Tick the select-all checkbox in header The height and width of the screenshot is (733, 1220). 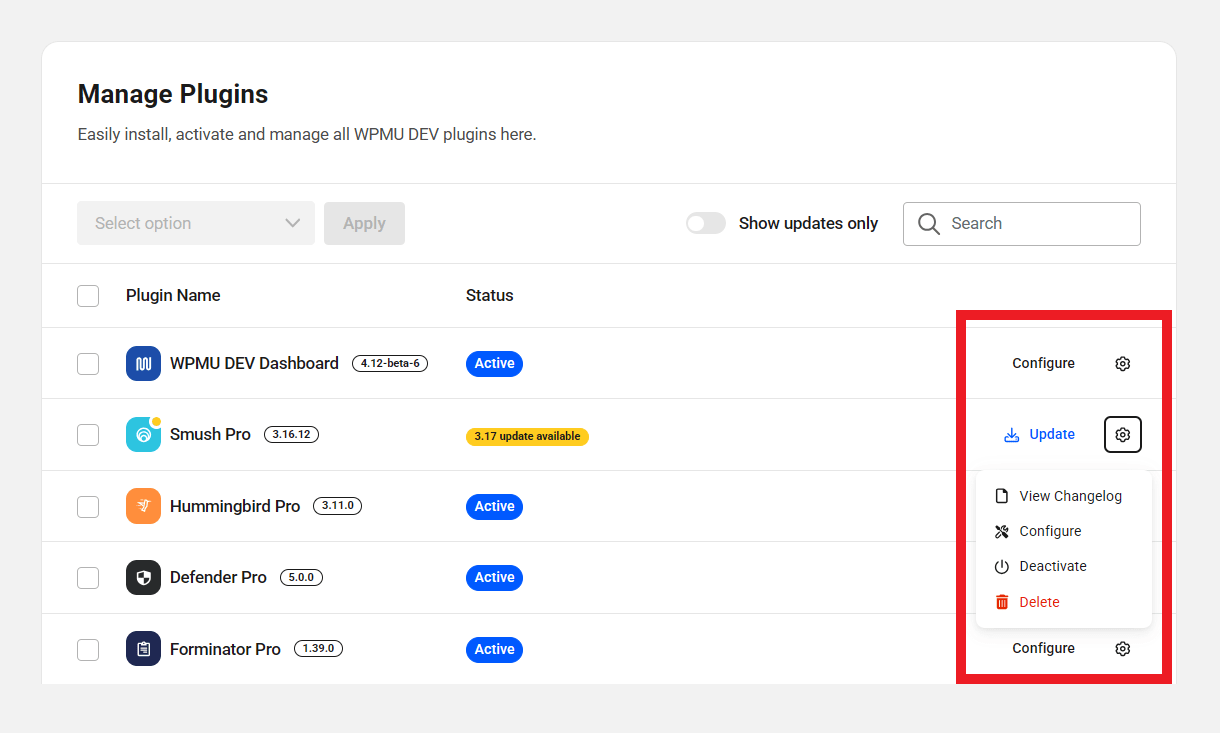coord(88,296)
